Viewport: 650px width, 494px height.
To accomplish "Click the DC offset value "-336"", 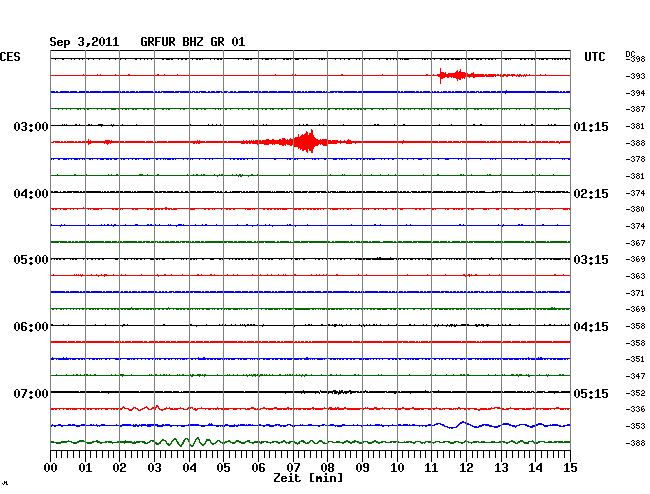I will (635, 409).
